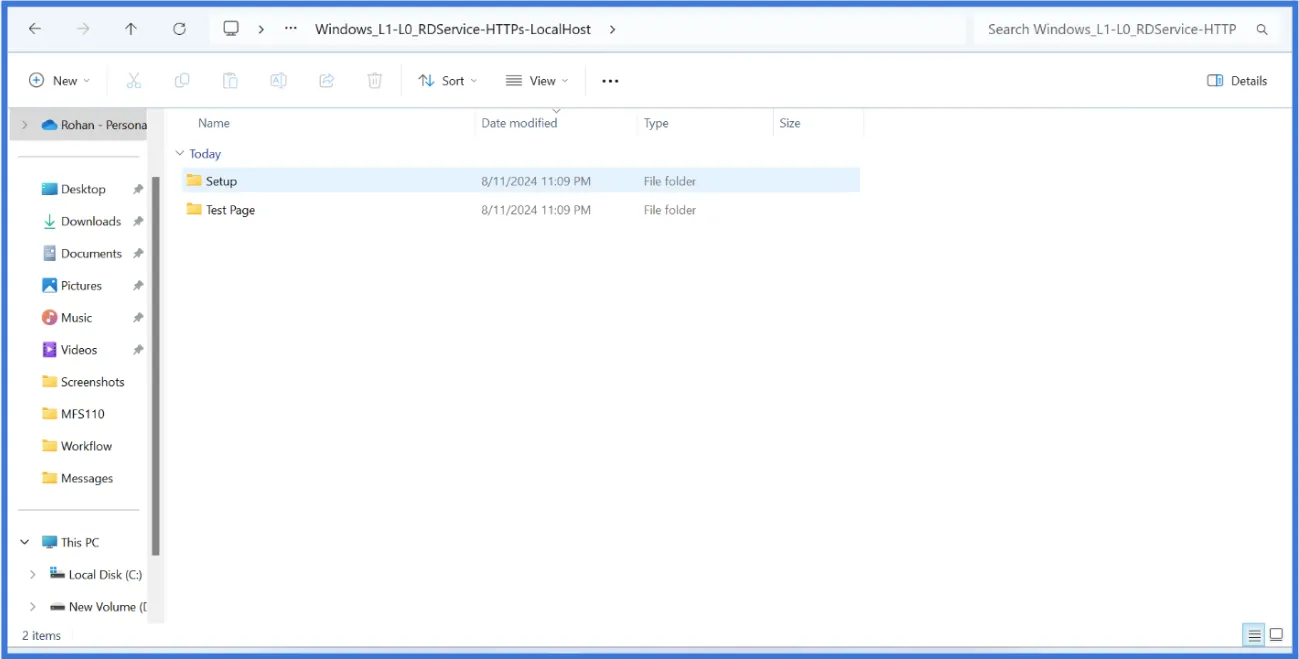Switch to large thumbnails view icon
The height and width of the screenshot is (659, 1299).
point(1276,635)
